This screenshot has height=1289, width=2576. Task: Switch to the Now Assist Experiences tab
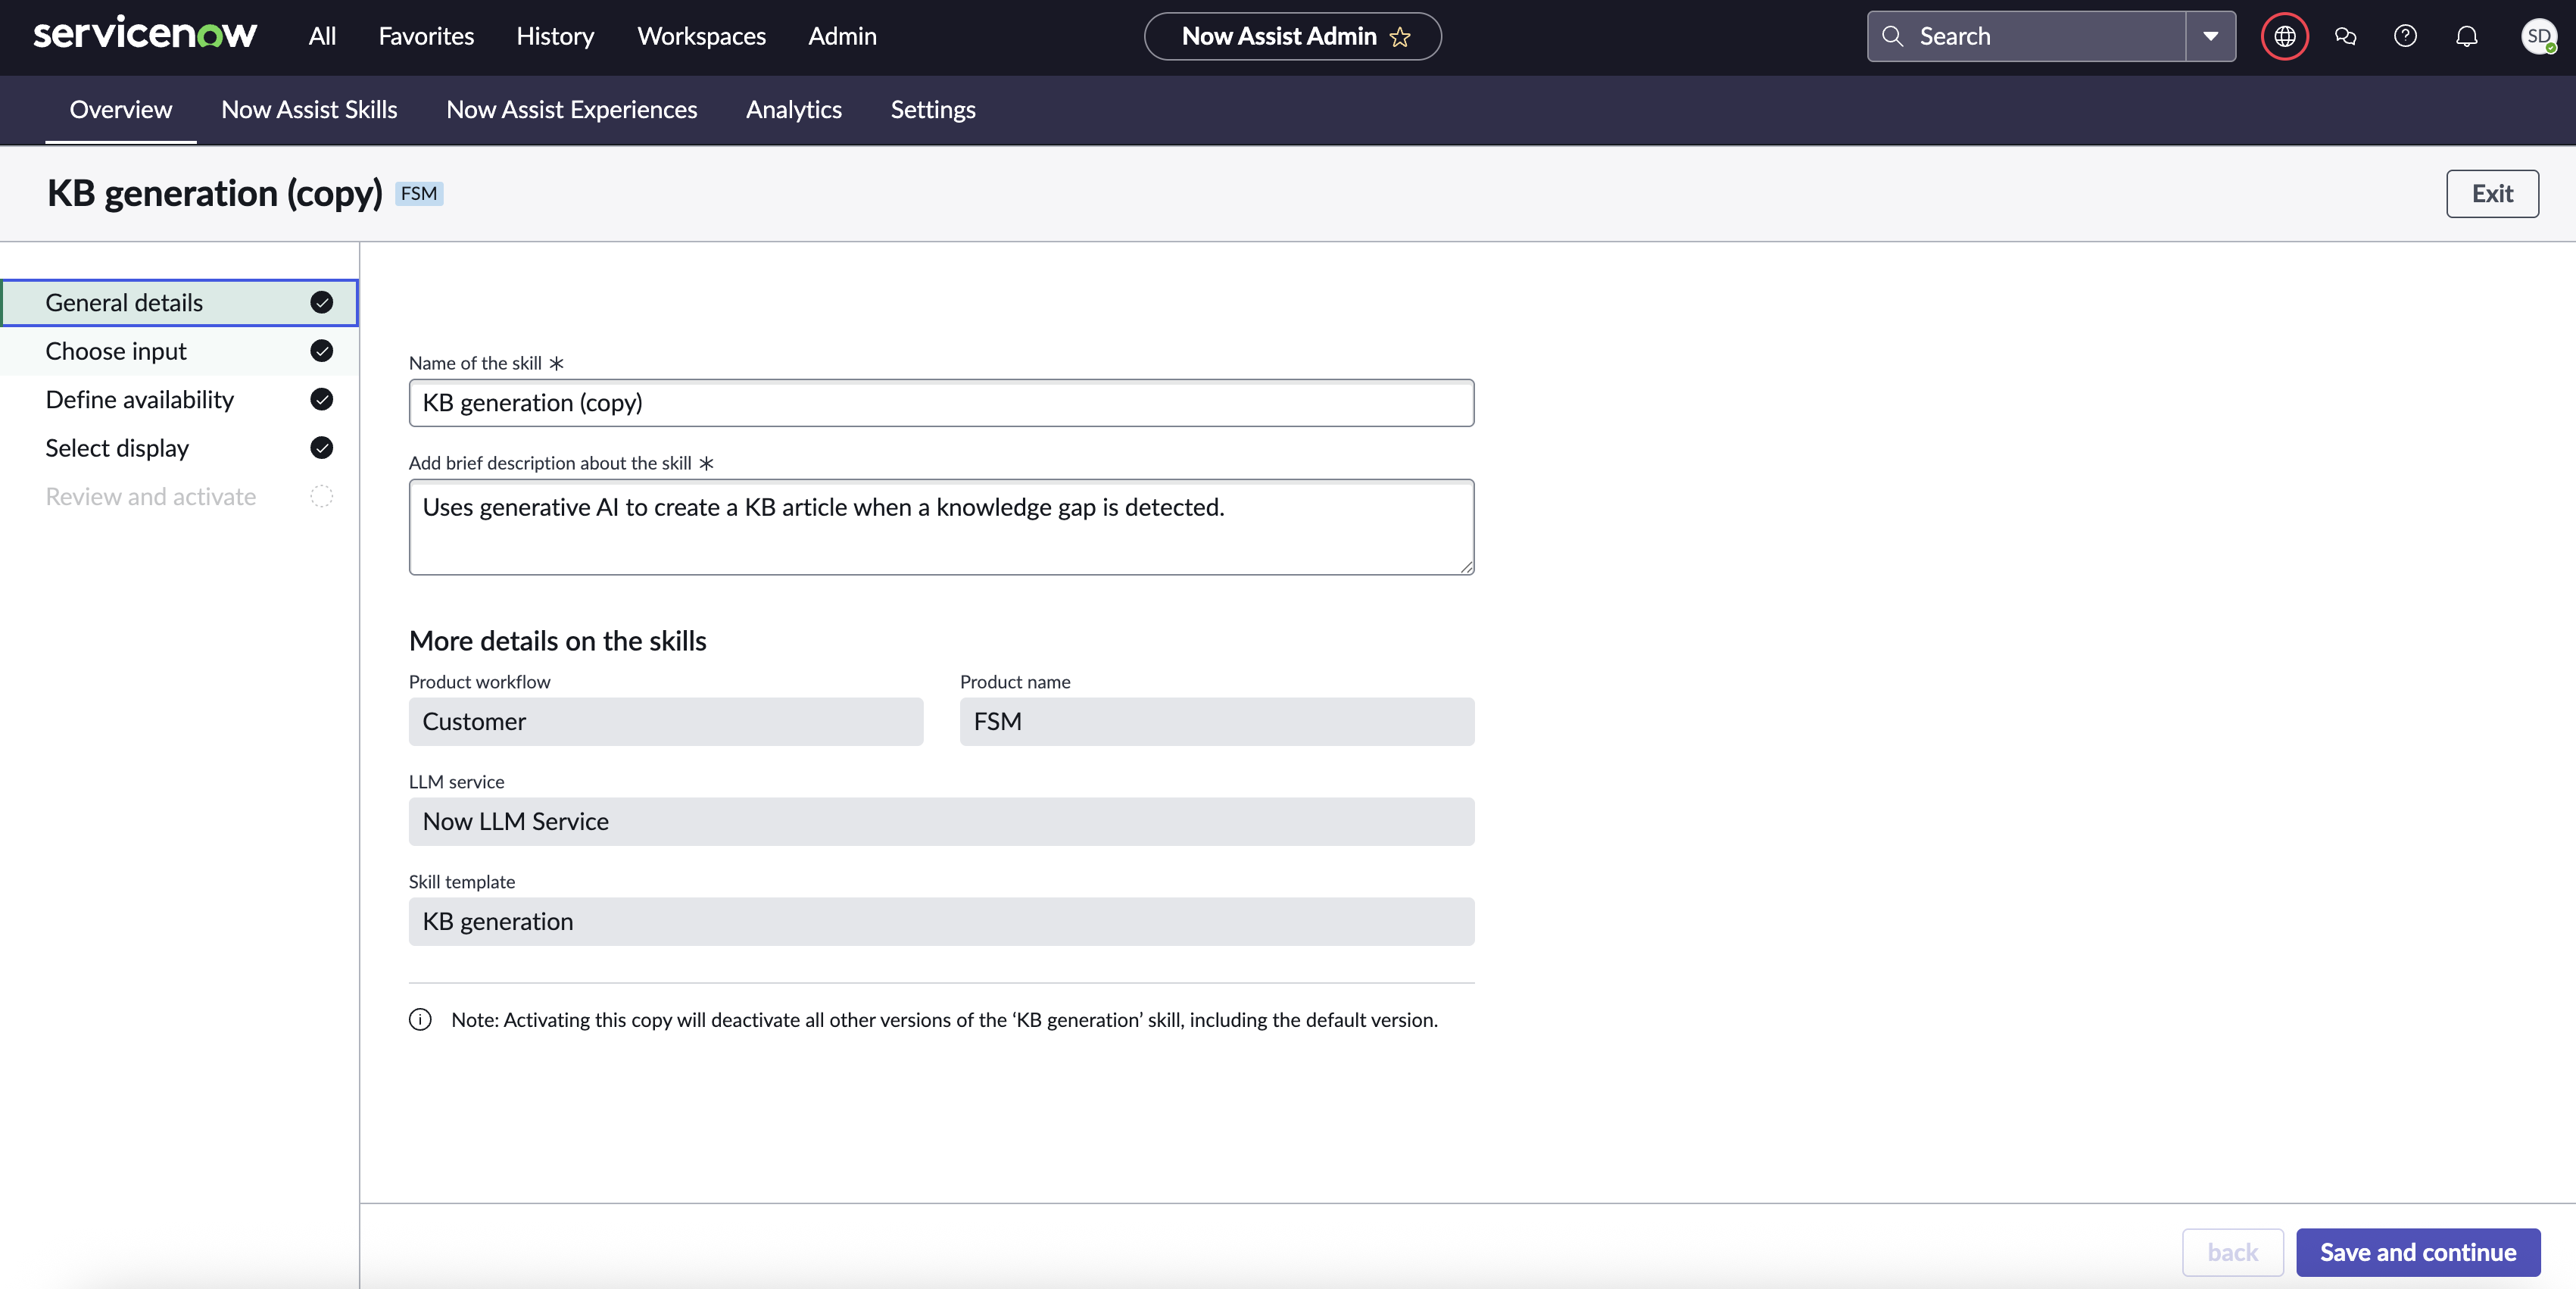(571, 109)
